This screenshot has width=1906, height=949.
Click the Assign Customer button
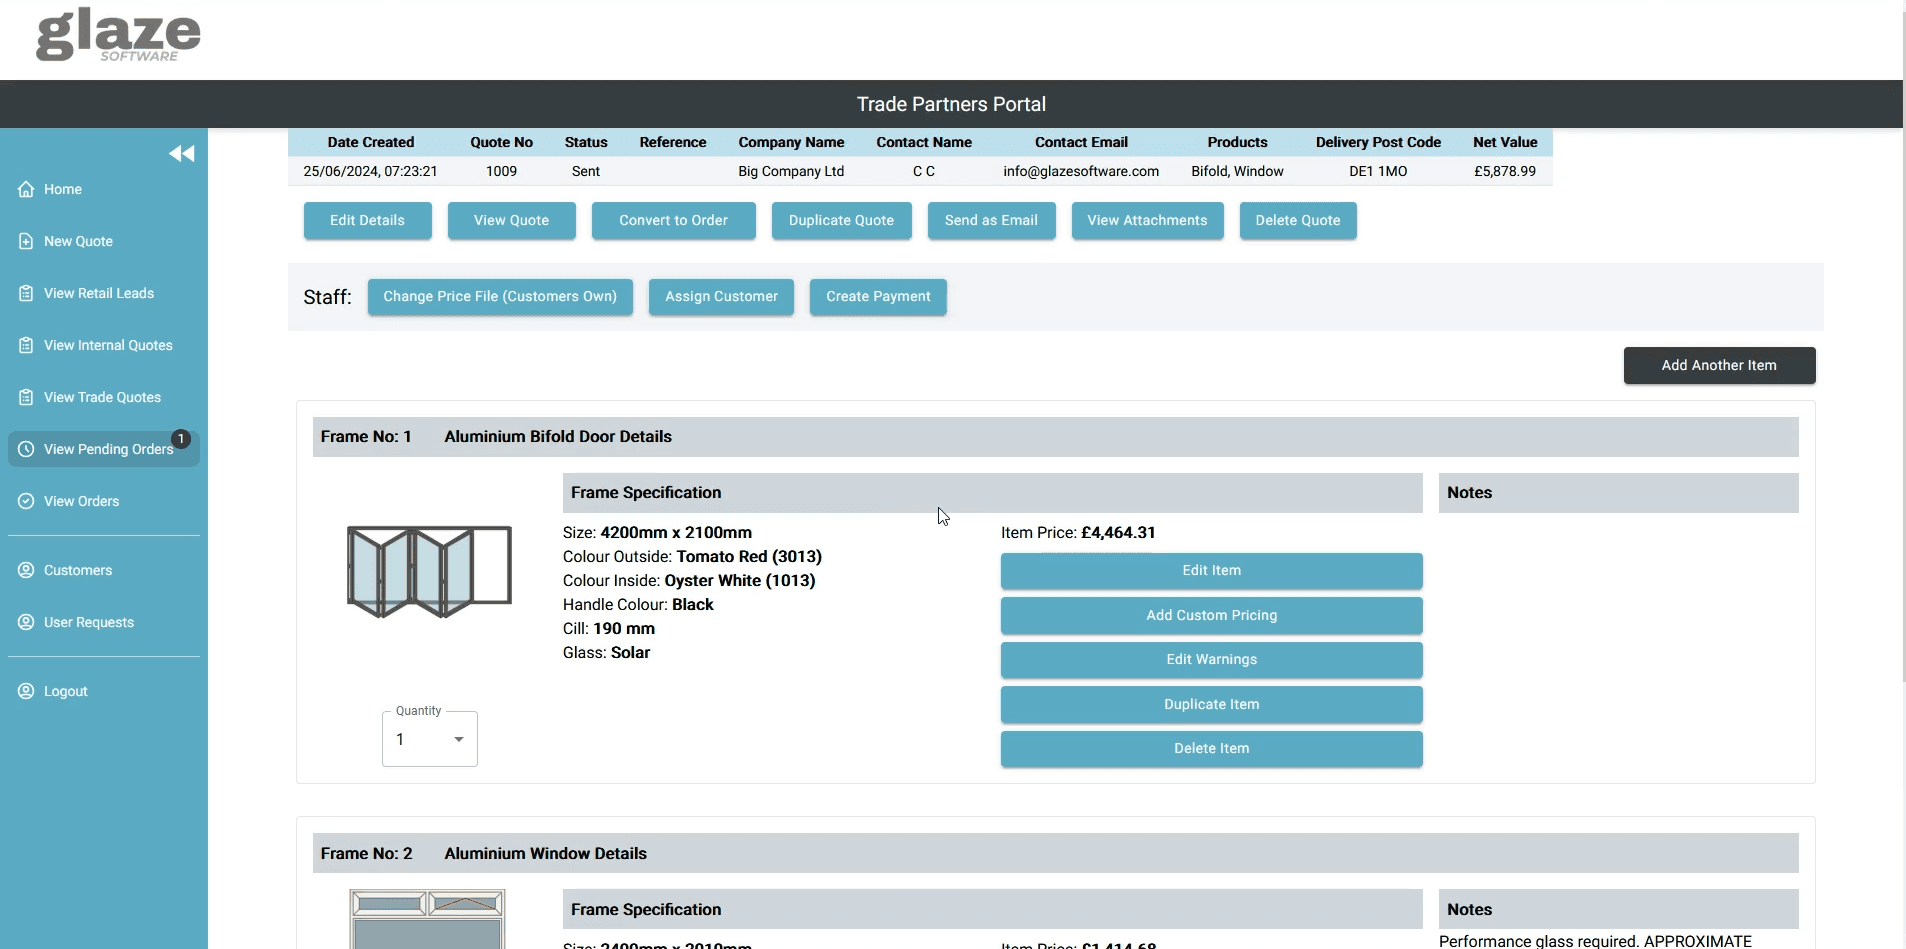pos(721,296)
